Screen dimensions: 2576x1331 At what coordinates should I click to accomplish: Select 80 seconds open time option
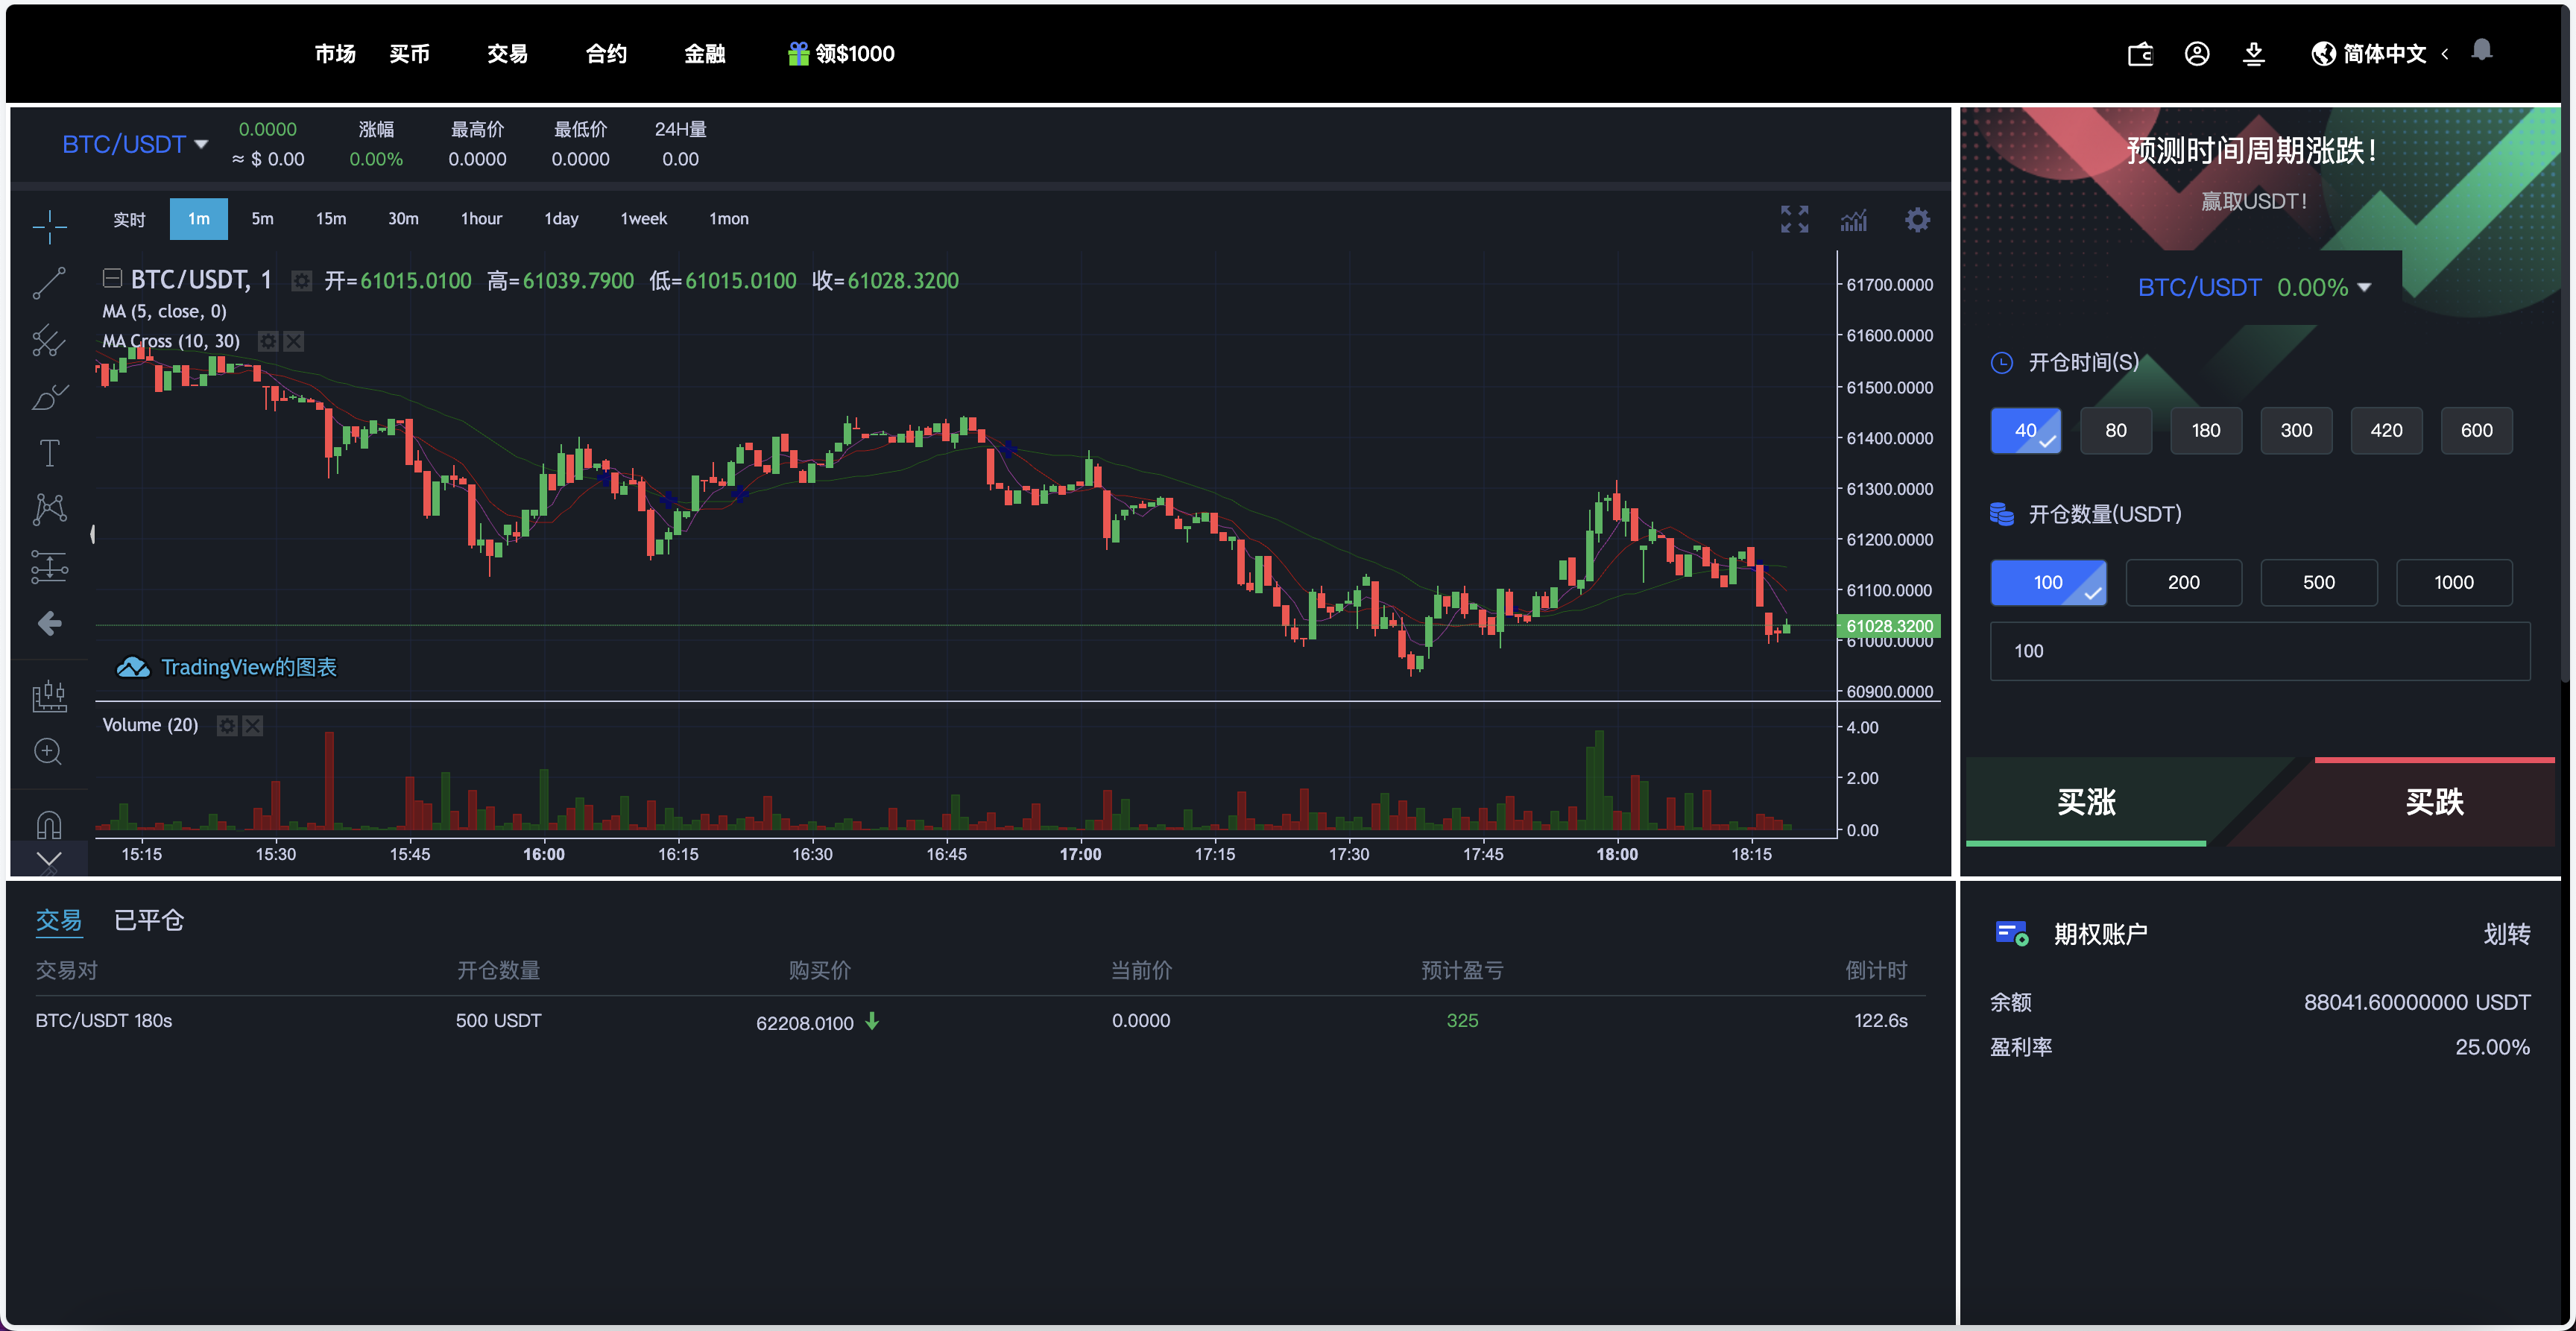point(2115,431)
